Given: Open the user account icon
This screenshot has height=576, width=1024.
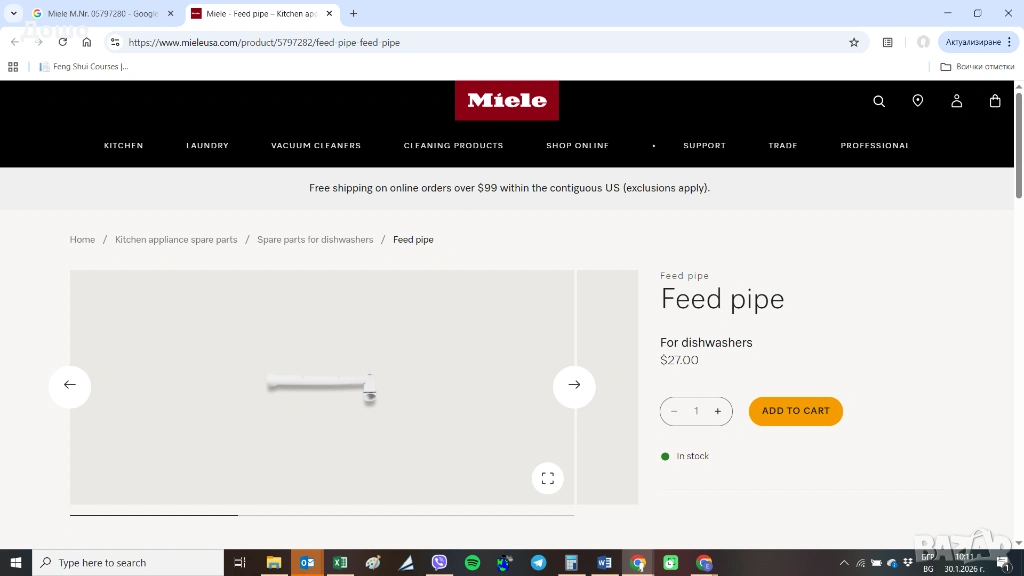Looking at the screenshot, I should pyautogui.click(x=956, y=101).
